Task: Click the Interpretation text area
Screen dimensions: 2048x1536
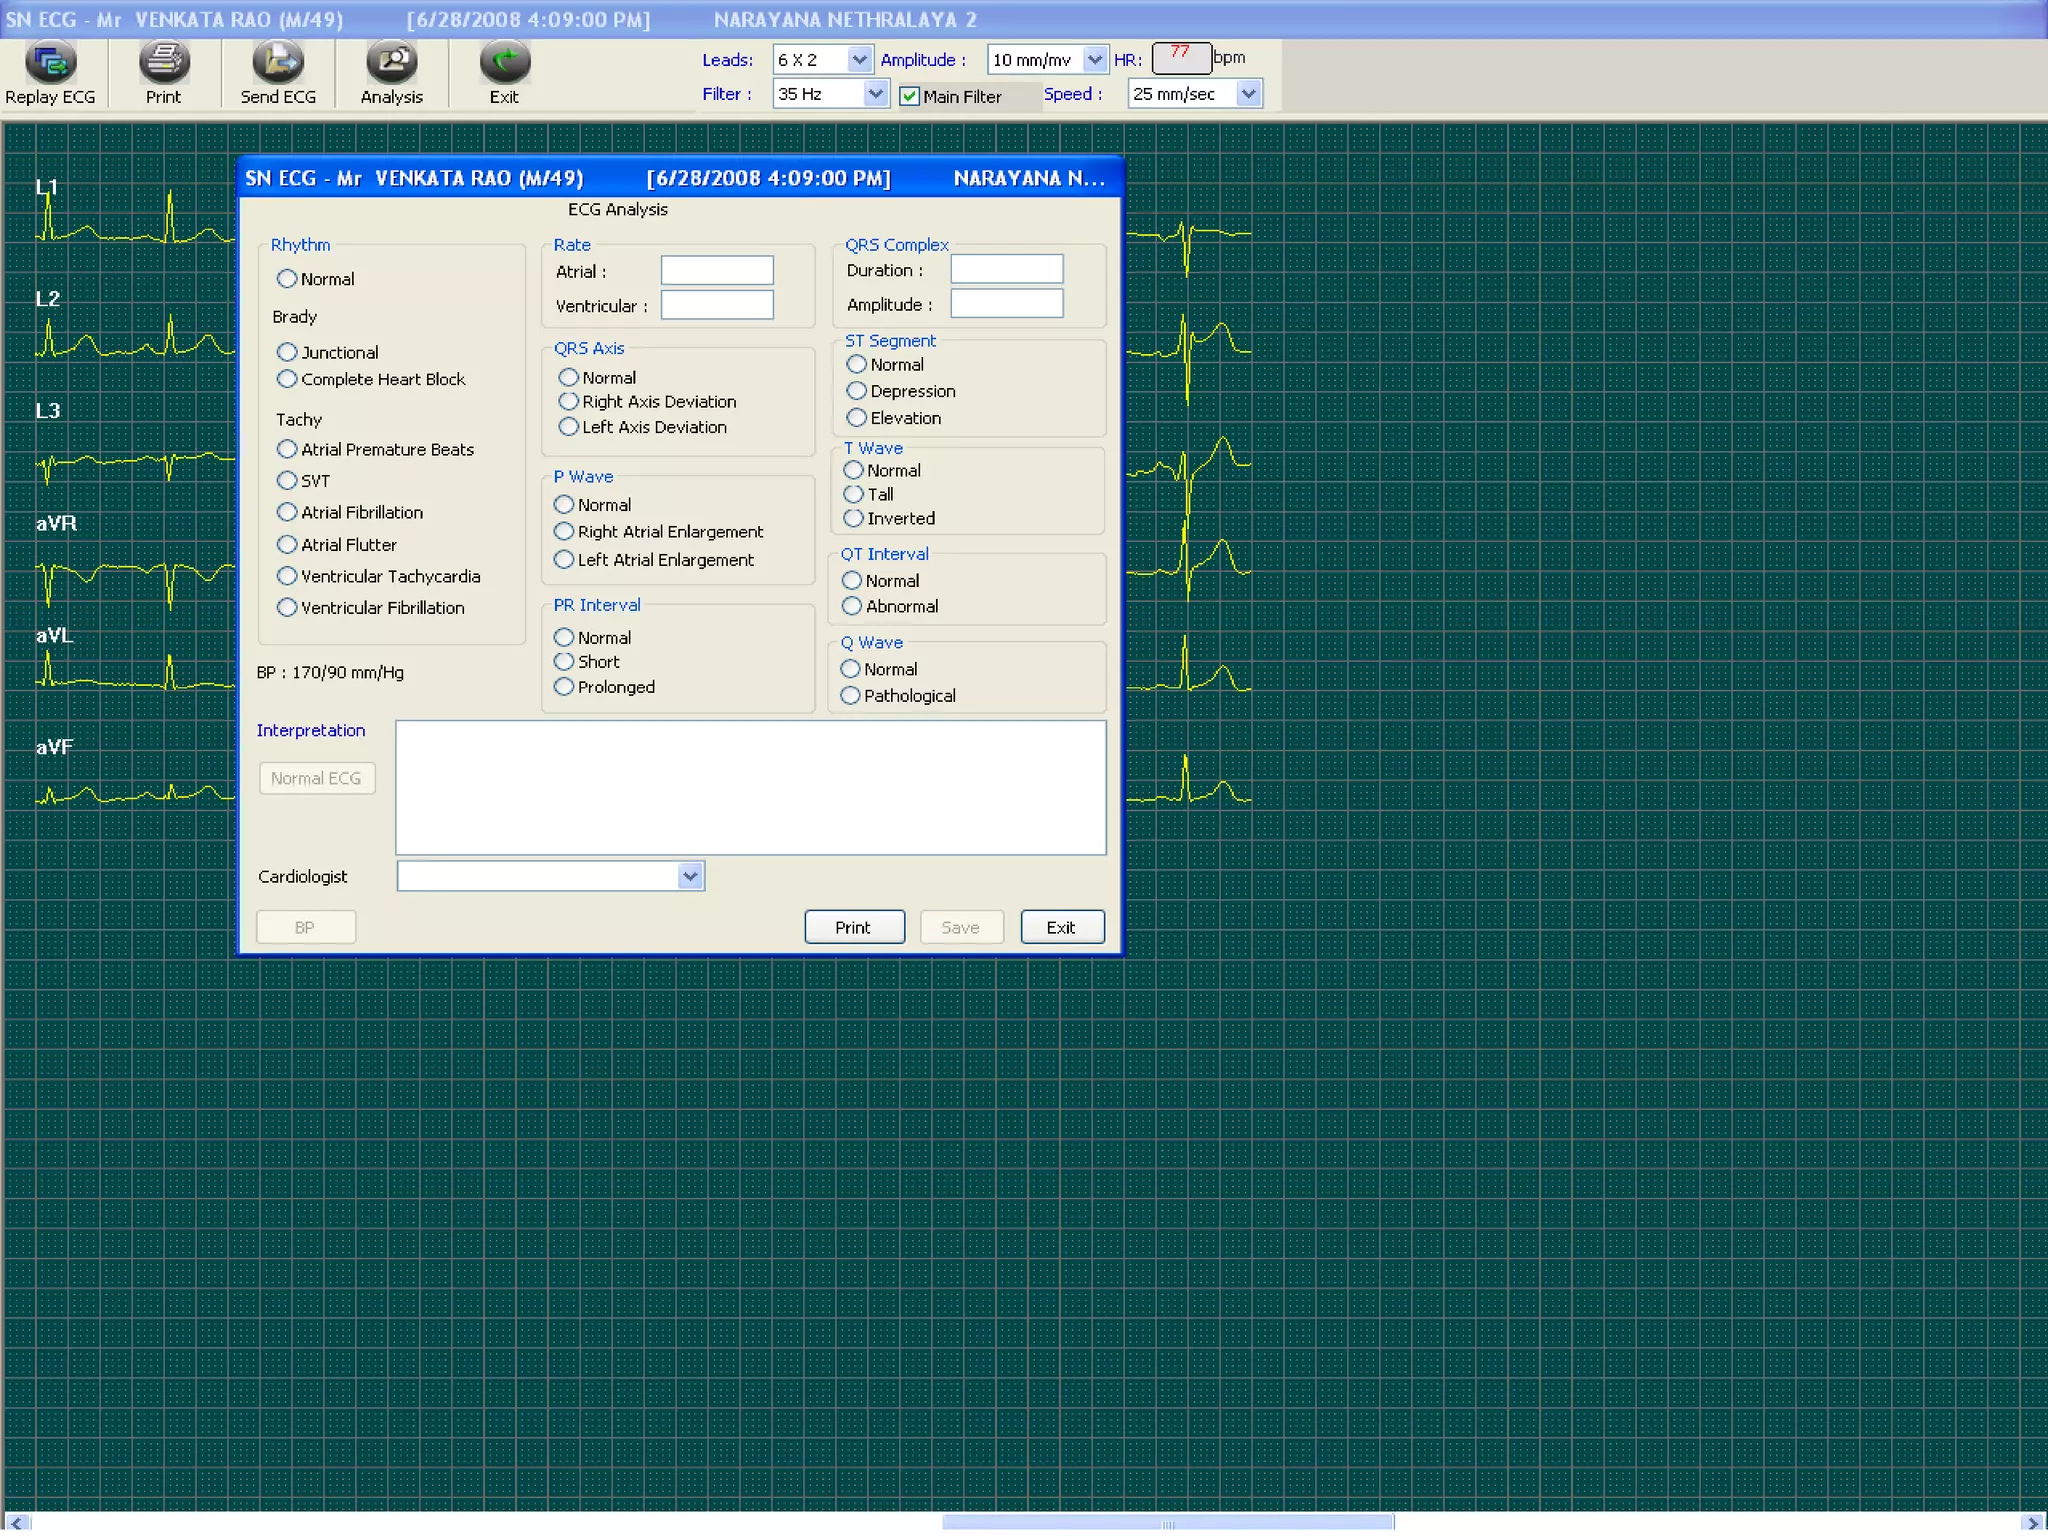Action: [750, 788]
